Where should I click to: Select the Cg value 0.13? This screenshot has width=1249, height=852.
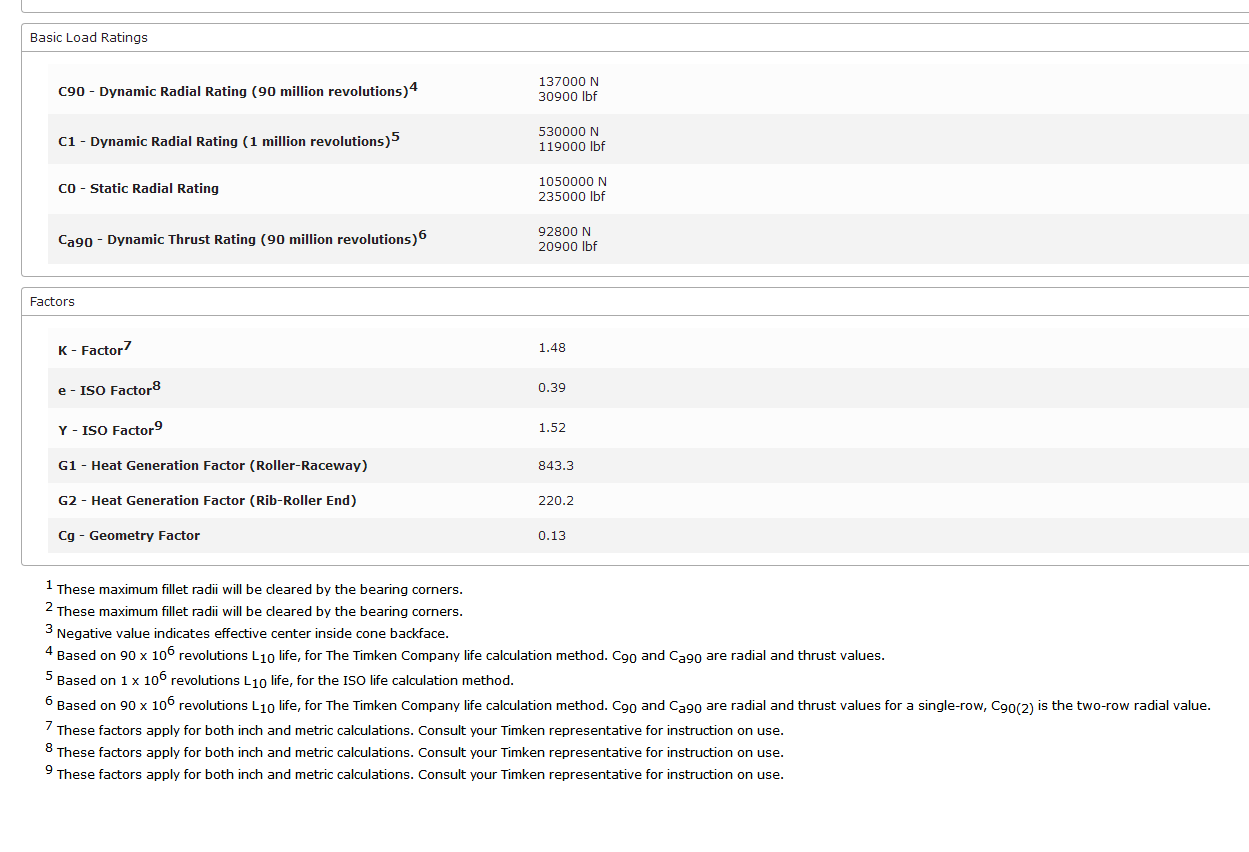pos(552,536)
